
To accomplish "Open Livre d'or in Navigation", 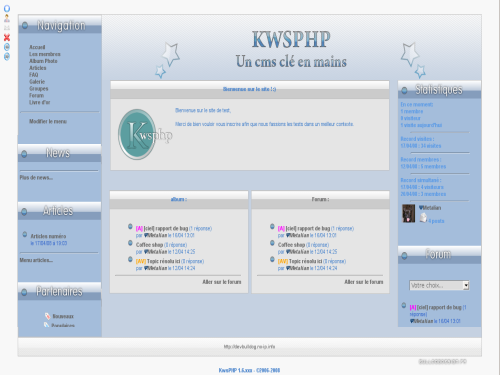I will (x=39, y=102).
